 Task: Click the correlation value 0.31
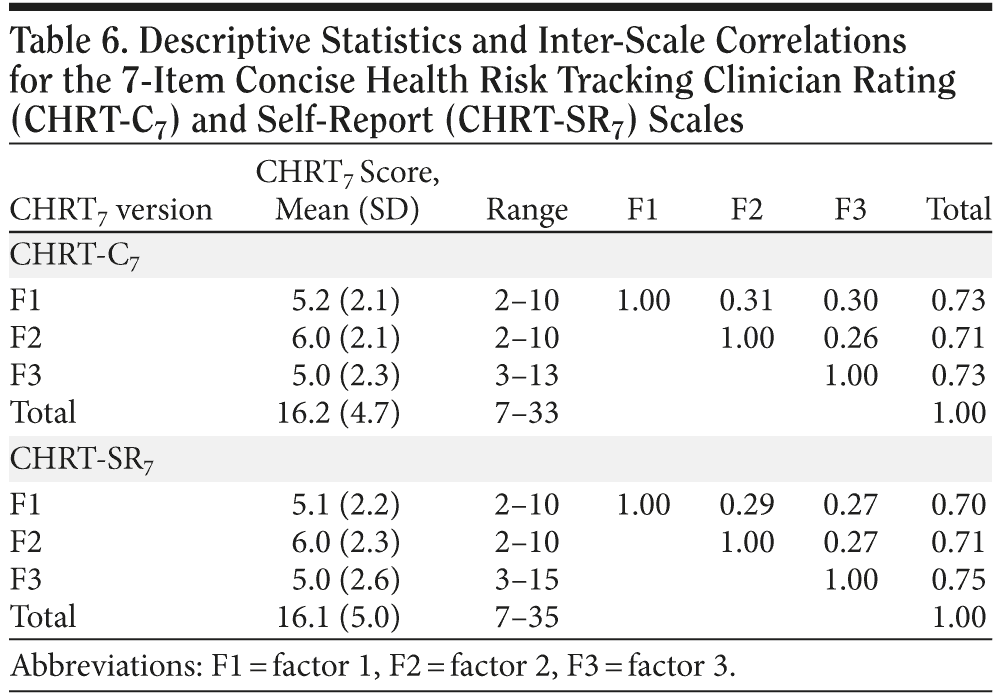point(746,301)
